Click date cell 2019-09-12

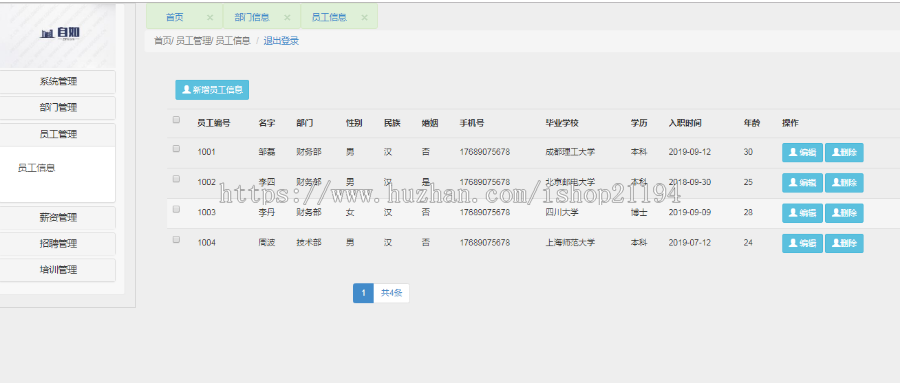pos(690,152)
